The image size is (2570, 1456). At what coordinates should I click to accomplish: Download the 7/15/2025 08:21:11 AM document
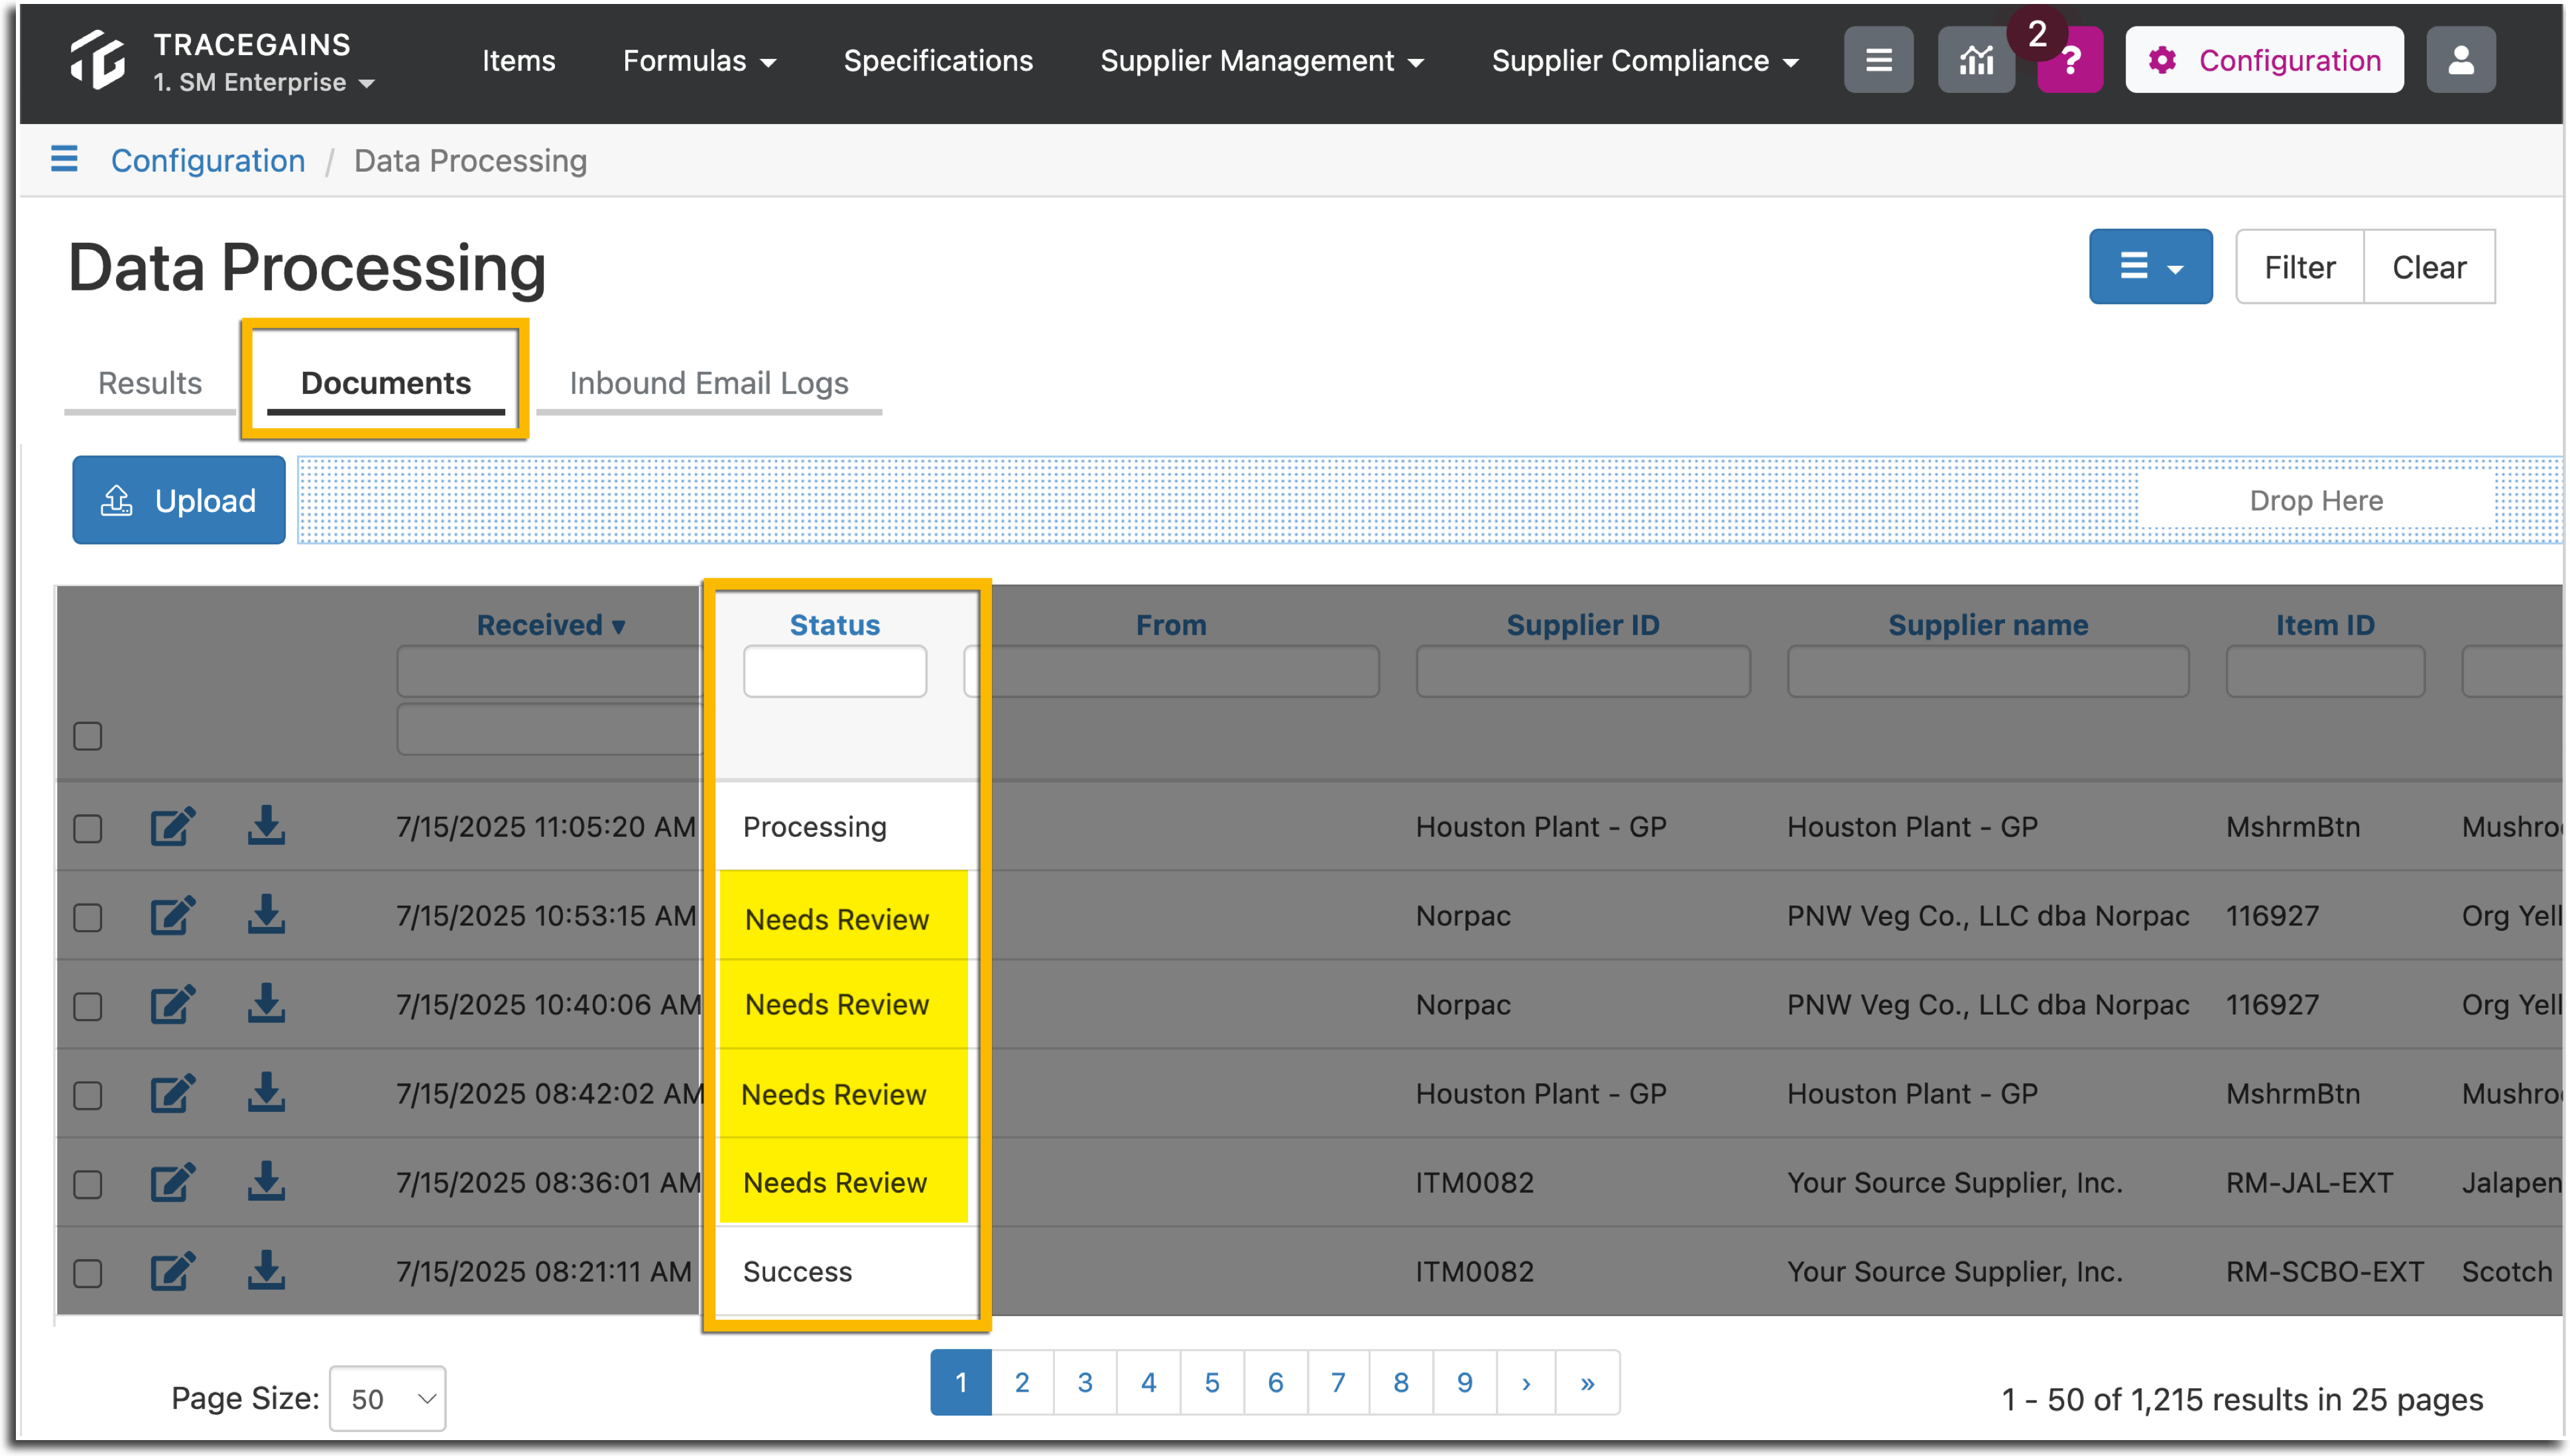tap(266, 1271)
